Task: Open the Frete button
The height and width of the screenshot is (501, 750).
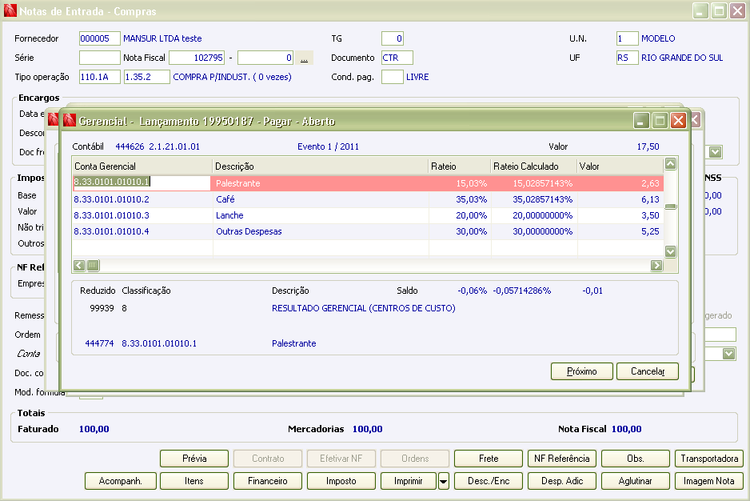Action: 488,458
